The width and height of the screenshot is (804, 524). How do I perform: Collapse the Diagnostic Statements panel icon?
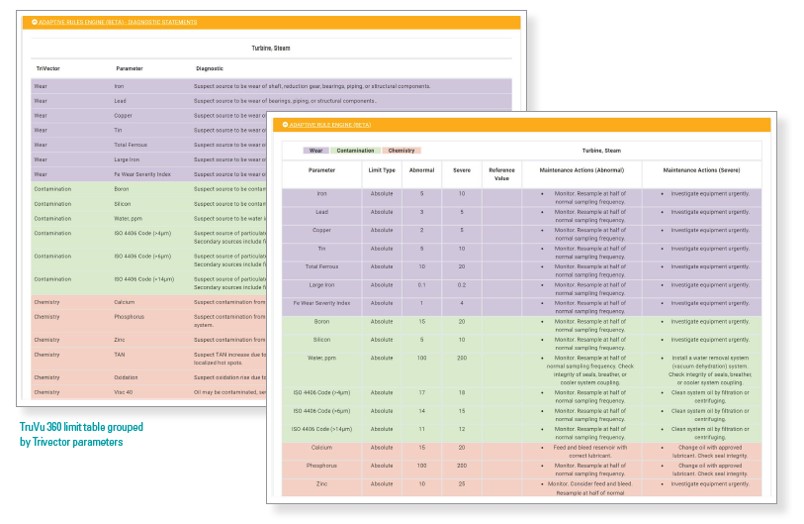click(x=35, y=22)
